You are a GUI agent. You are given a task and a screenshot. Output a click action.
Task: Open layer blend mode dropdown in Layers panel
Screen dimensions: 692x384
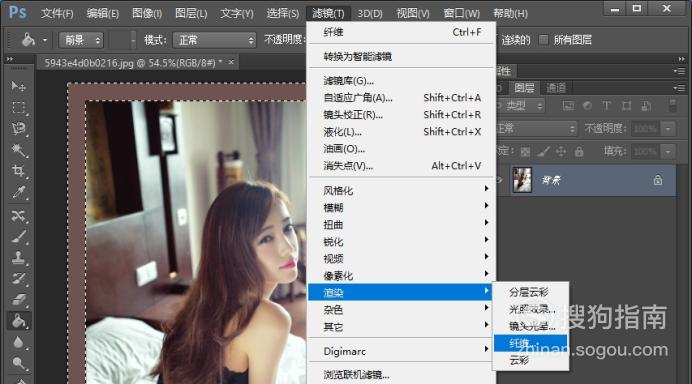(536, 128)
